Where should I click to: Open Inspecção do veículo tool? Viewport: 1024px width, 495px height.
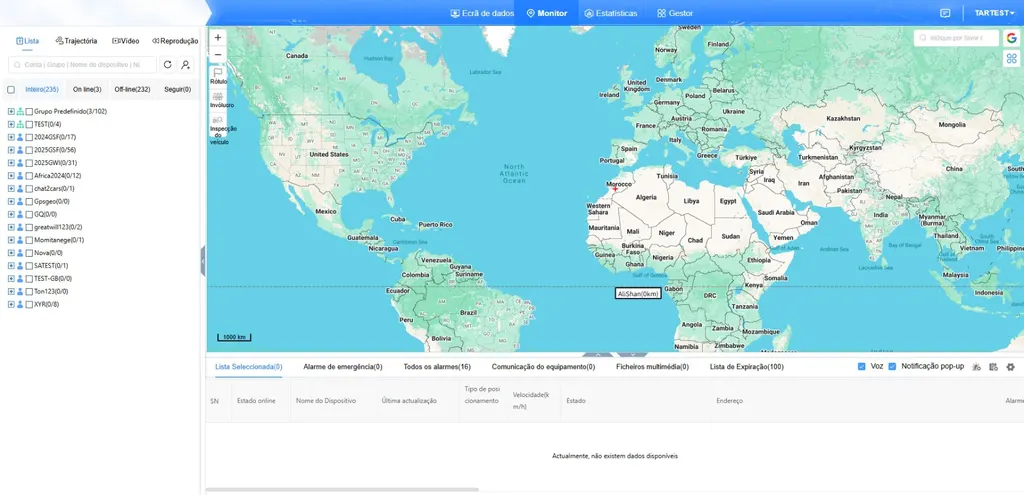[x=218, y=129]
